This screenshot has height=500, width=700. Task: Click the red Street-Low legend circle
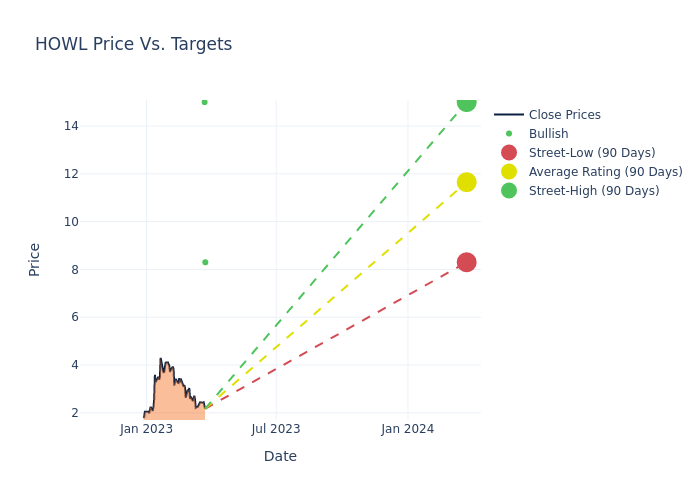[x=509, y=153]
